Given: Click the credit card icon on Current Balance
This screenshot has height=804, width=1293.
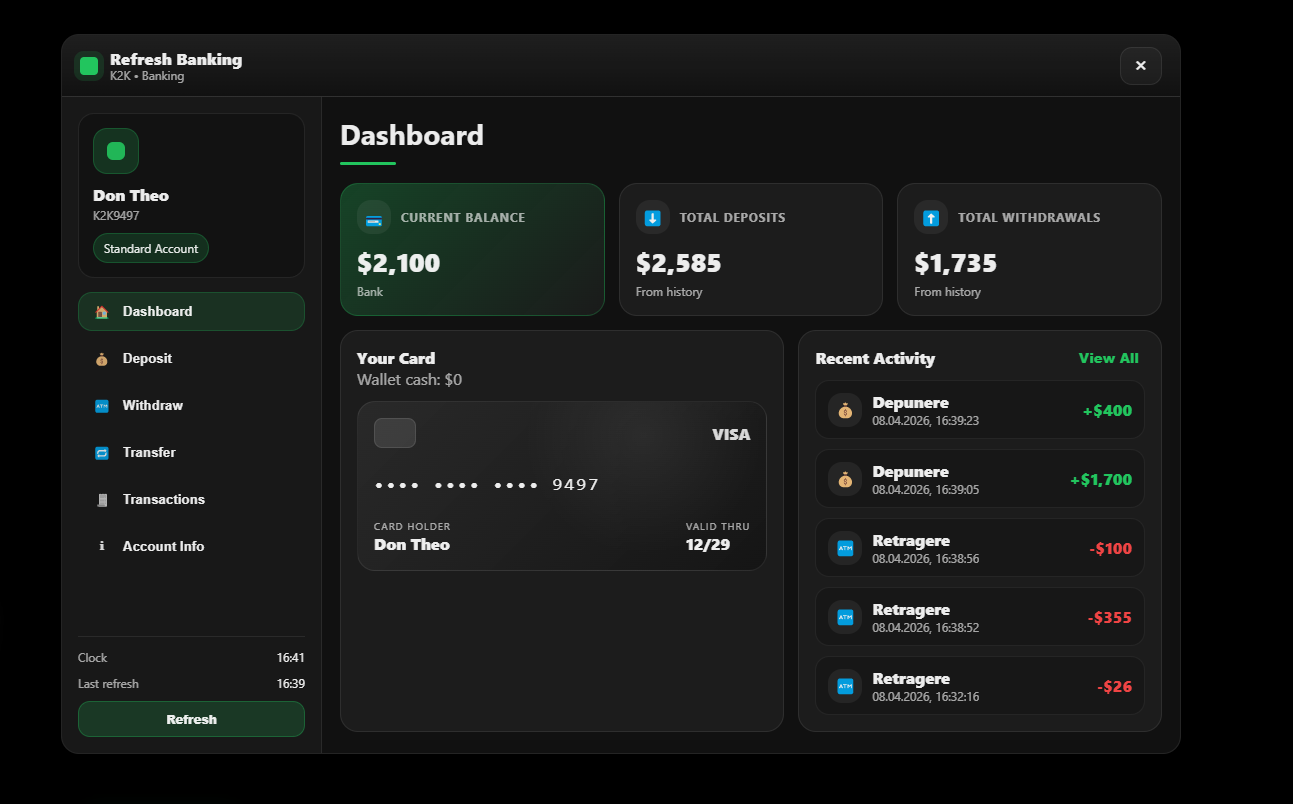Looking at the screenshot, I should 374,218.
